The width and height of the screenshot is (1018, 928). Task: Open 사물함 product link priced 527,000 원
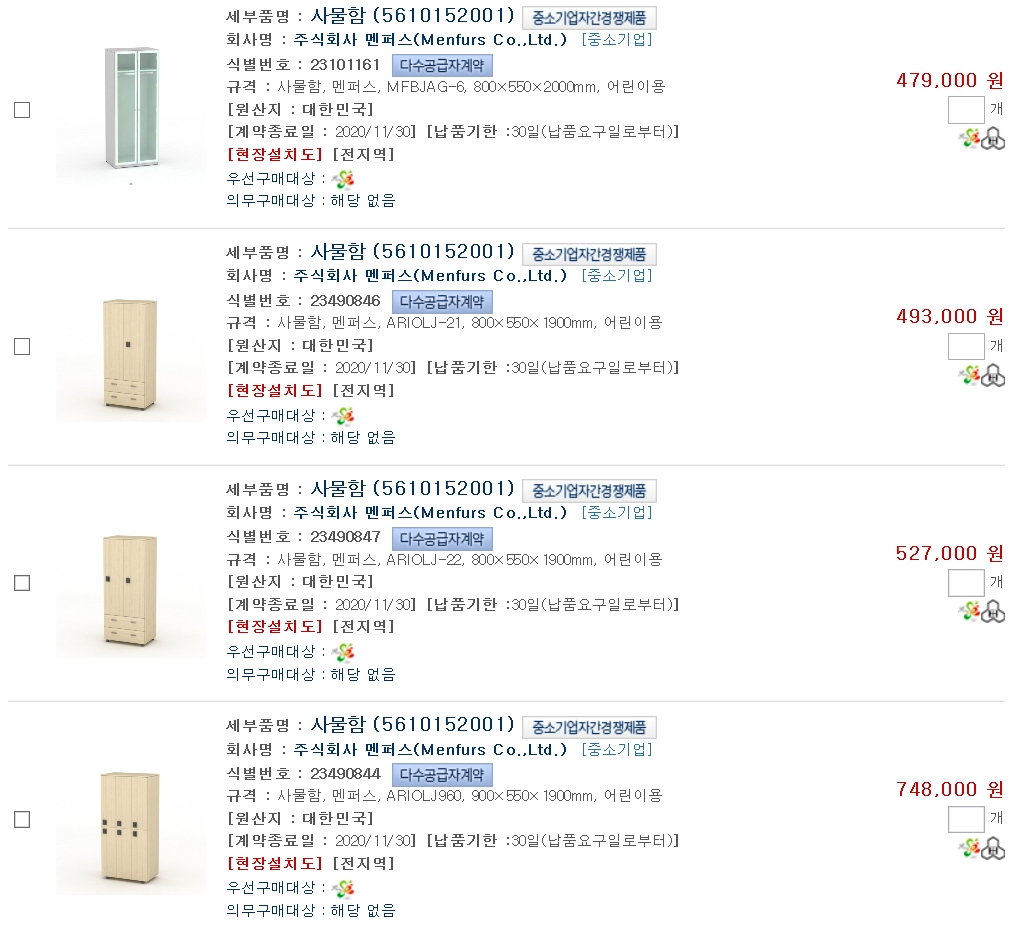tap(412, 488)
